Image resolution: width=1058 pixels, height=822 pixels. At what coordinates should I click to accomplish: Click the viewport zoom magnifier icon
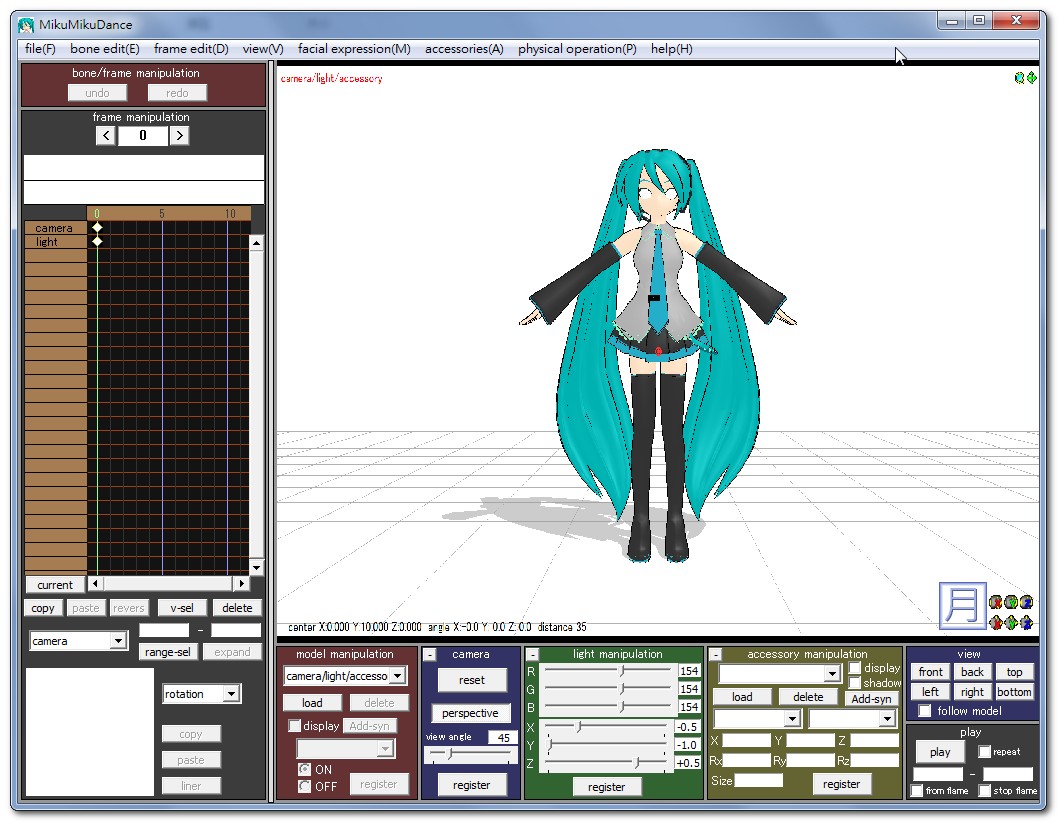pyautogui.click(x=1019, y=78)
